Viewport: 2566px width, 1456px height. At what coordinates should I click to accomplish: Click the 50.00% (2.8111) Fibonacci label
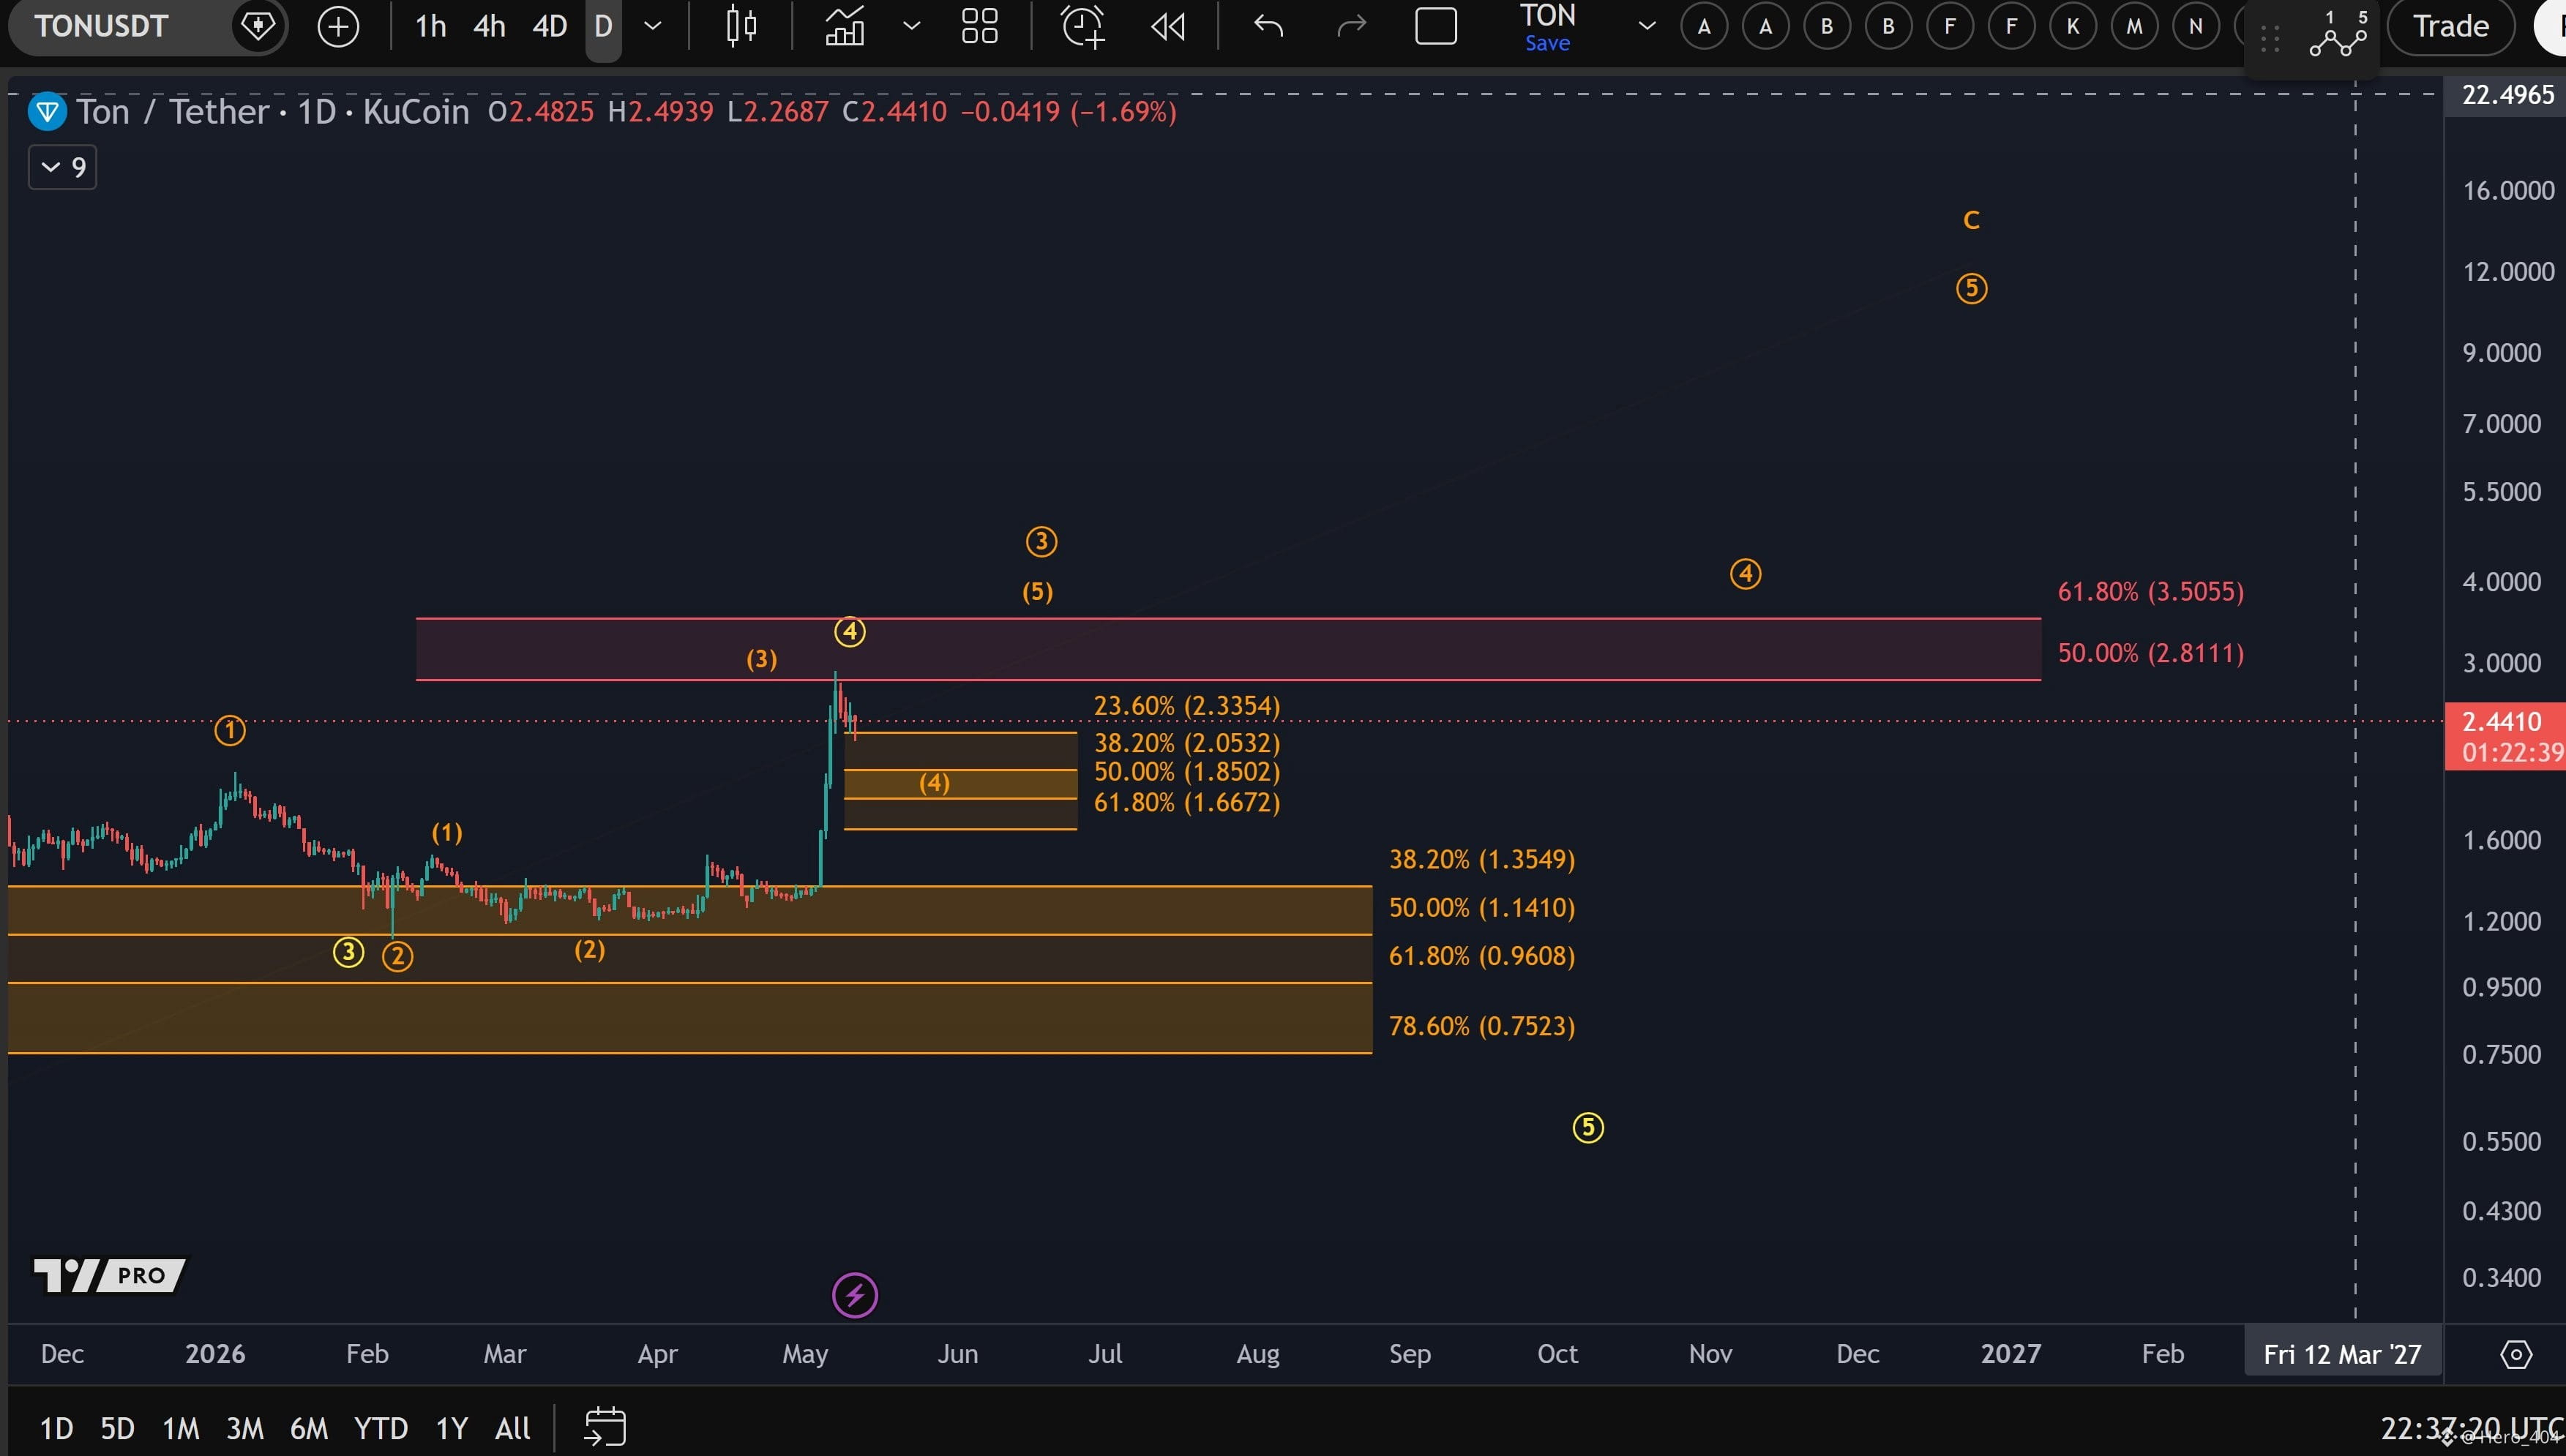coord(2150,653)
